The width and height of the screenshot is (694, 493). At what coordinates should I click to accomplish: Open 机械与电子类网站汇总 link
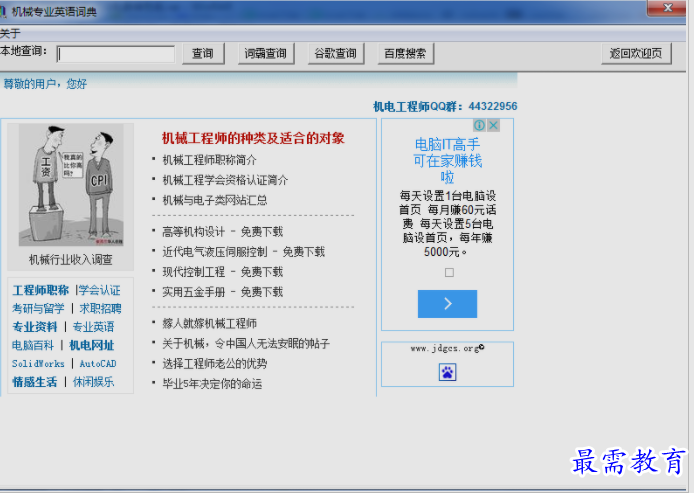click(x=215, y=200)
